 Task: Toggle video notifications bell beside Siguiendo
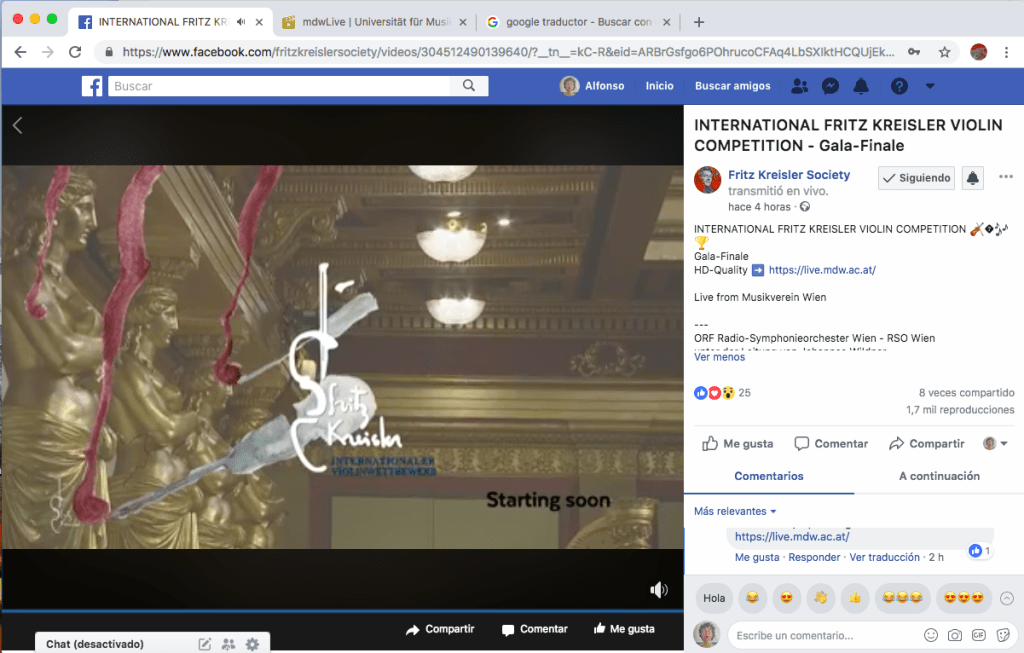coord(972,178)
